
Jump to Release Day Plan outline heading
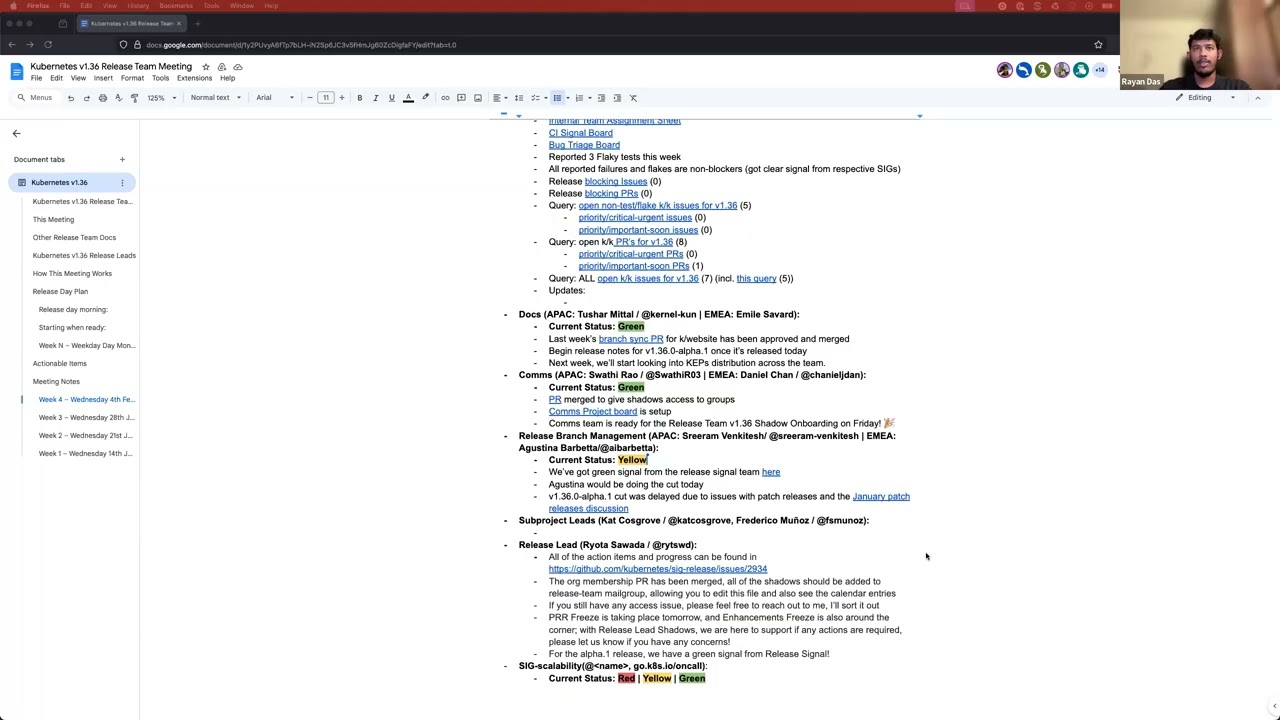click(x=60, y=291)
